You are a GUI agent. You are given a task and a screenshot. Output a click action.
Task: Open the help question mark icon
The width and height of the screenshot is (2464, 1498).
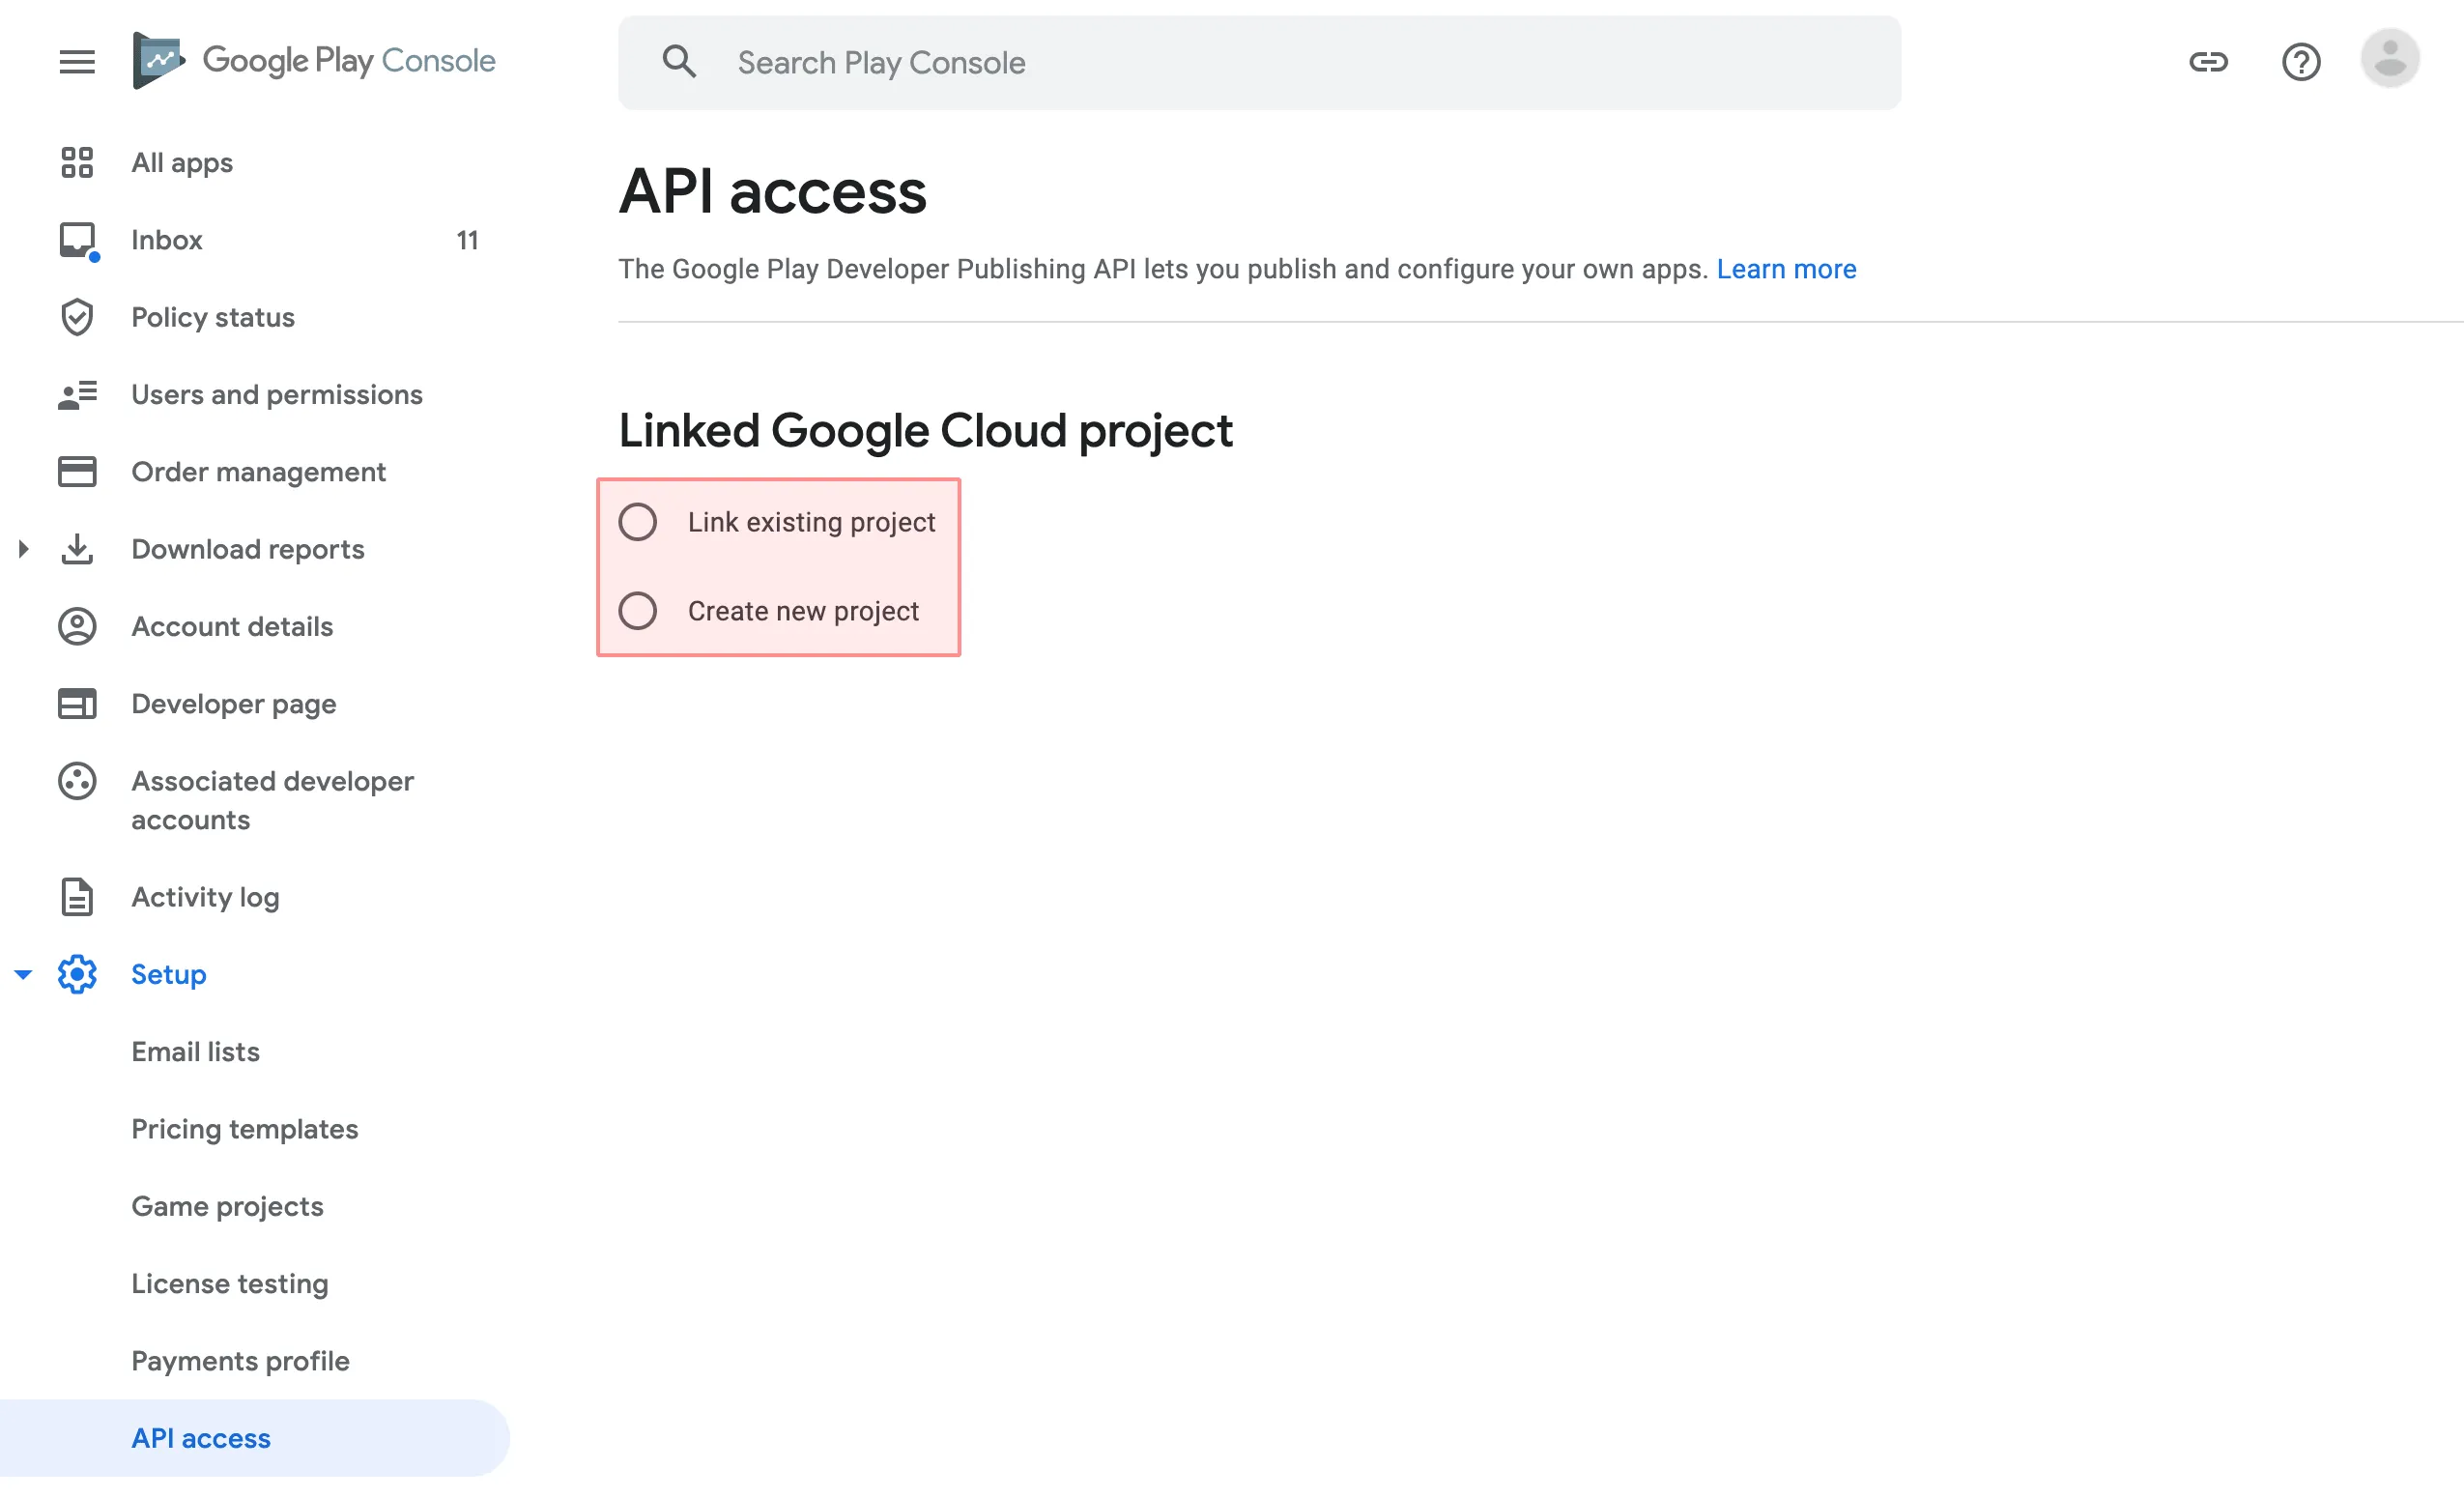2301,62
